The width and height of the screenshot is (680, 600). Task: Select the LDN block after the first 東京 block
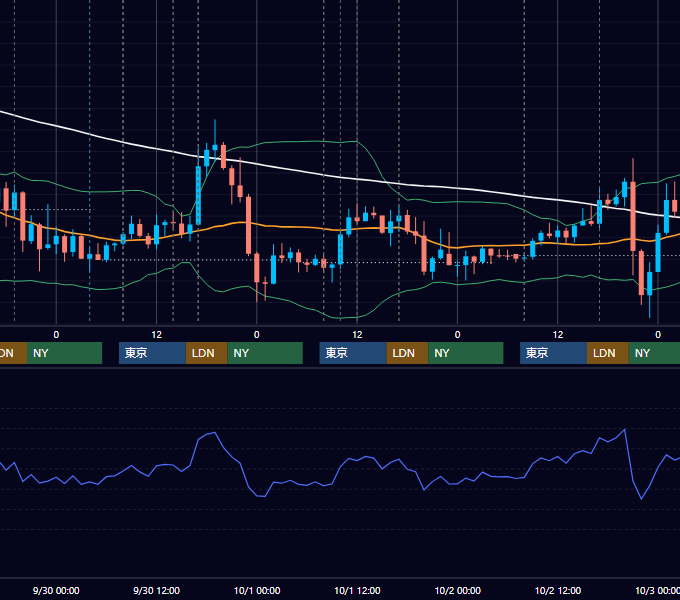point(206,353)
